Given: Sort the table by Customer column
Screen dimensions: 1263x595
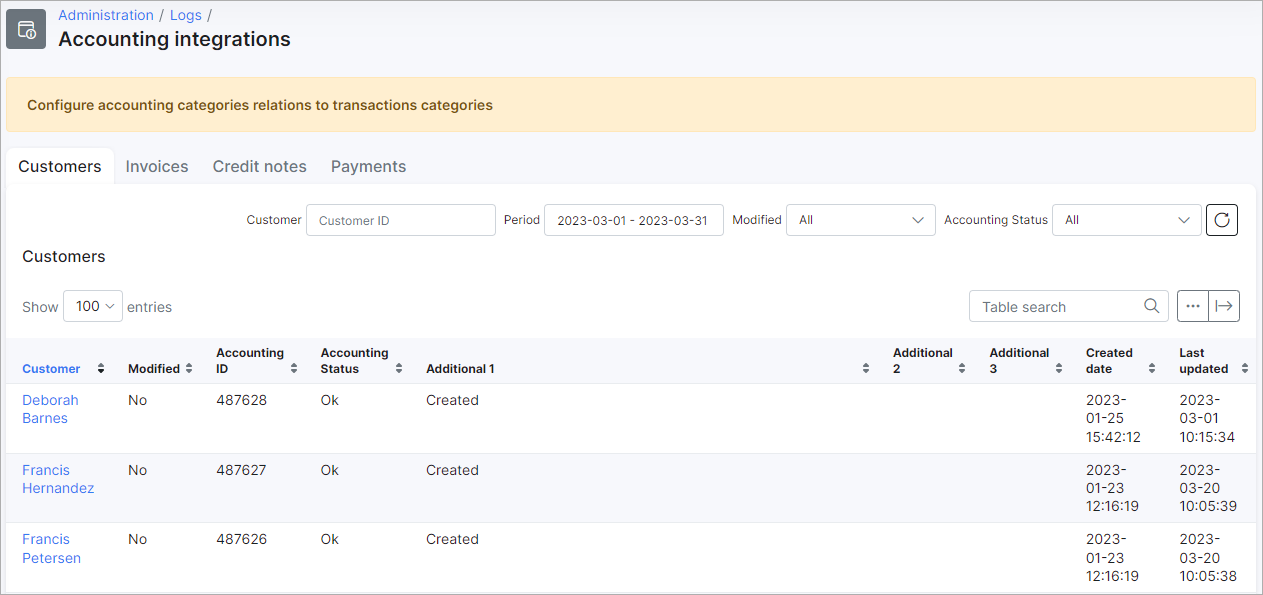Looking at the screenshot, I should (x=100, y=368).
